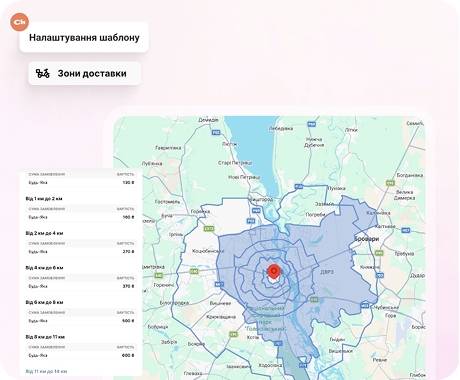Select the Від 1 км до 2 км heading
The image size is (460, 380).
44,199
